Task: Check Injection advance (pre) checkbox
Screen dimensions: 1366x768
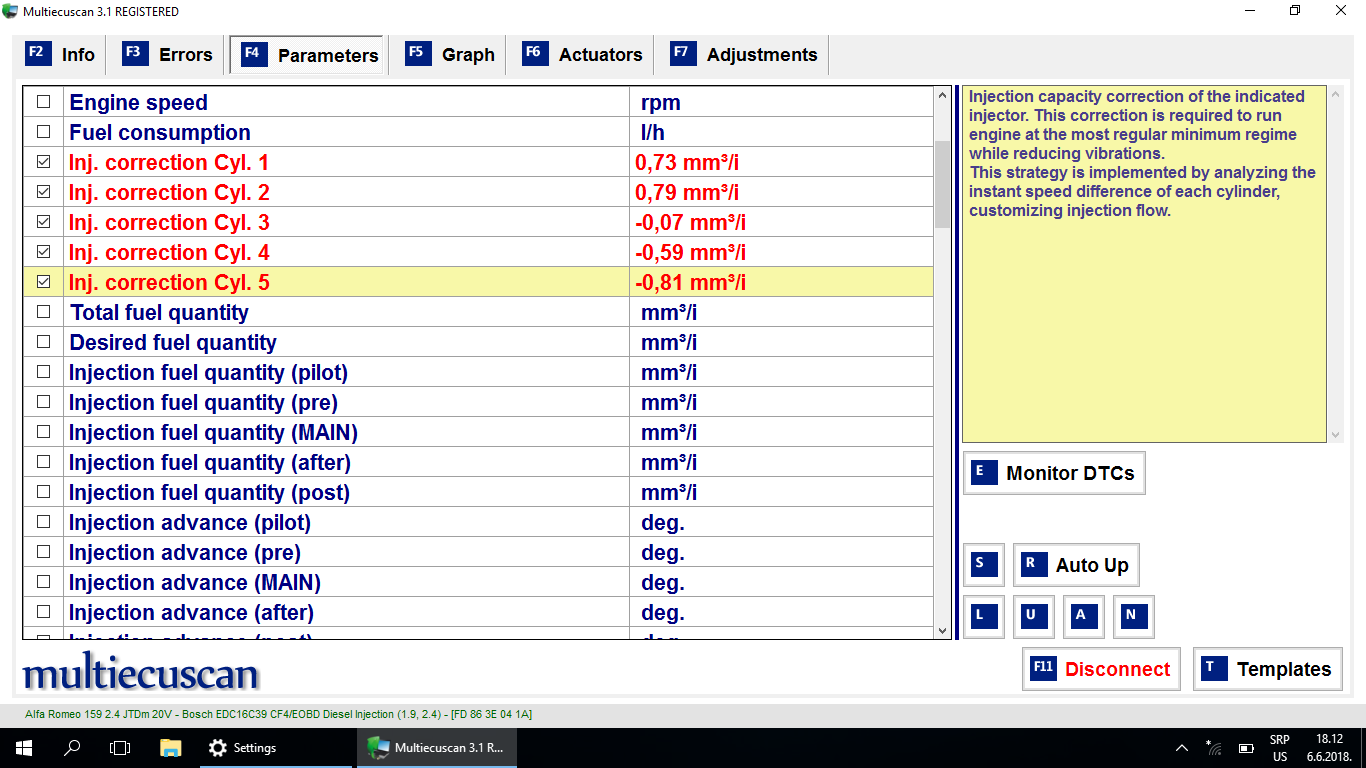Action: click(43, 552)
